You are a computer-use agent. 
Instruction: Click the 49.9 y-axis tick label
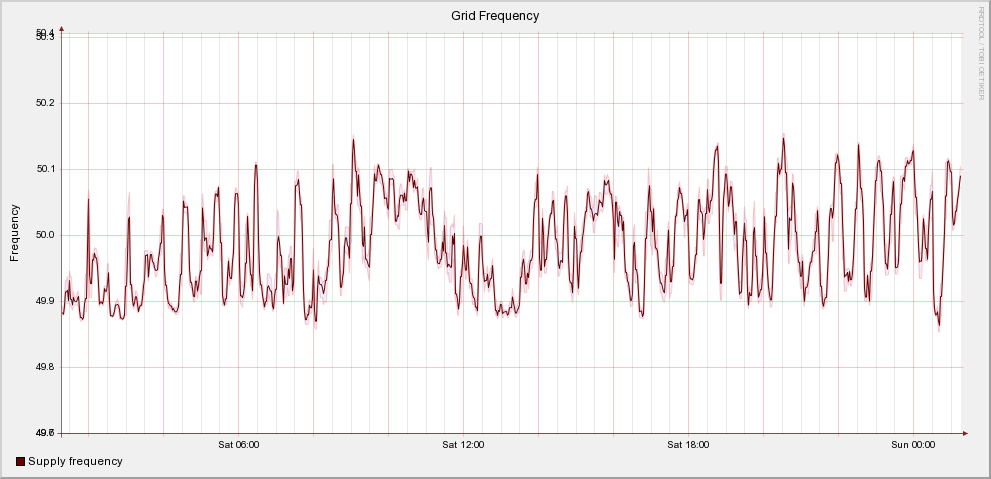point(45,301)
